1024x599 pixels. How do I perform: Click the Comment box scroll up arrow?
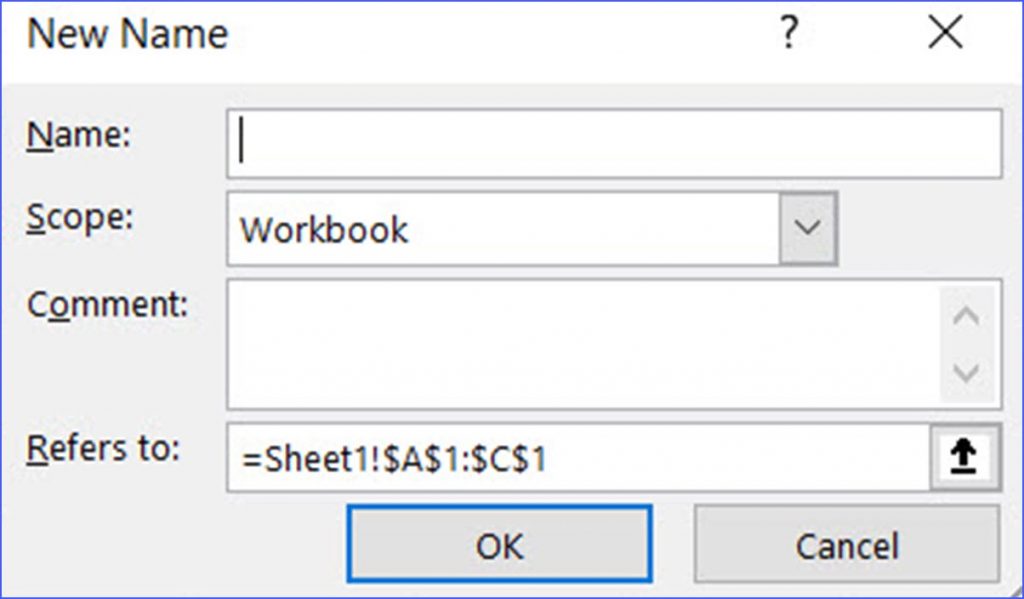point(967,317)
